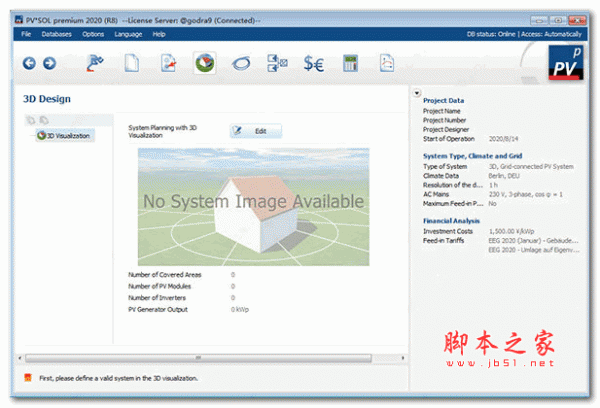This screenshot has height=408, width=600.
Task: Open the cables ring icon
Action: pos(241,63)
